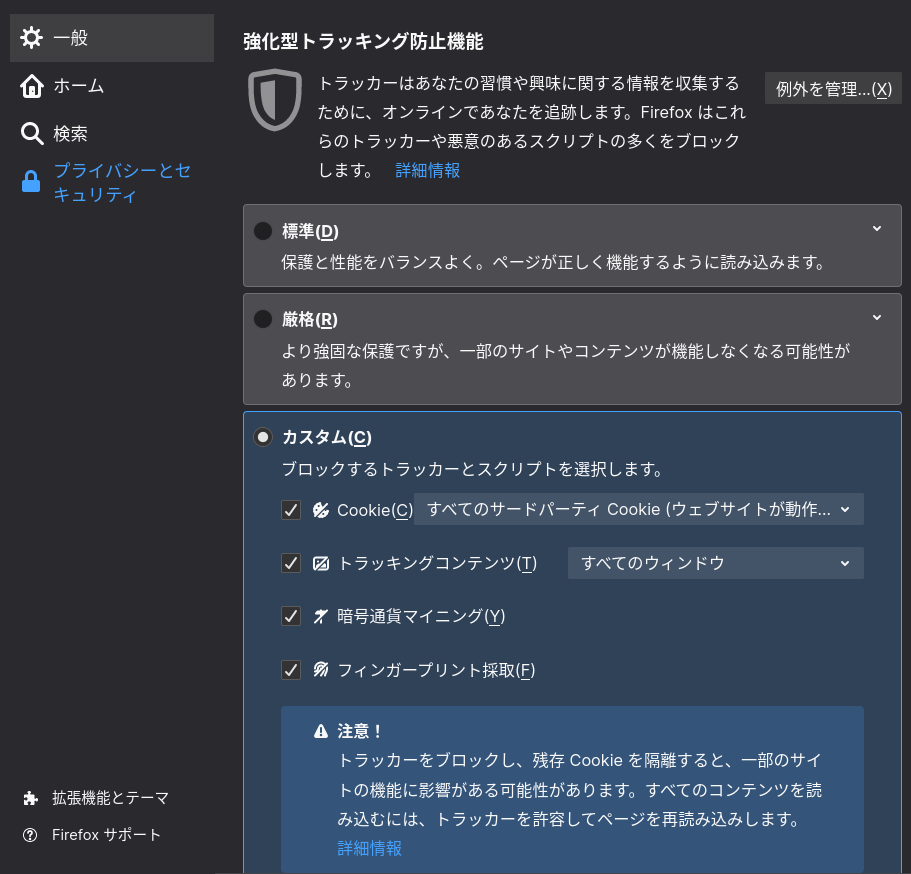Click the crossed cookie icon next to Cookie(C)
The width and height of the screenshot is (911, 874).
(x=321, y=510)
